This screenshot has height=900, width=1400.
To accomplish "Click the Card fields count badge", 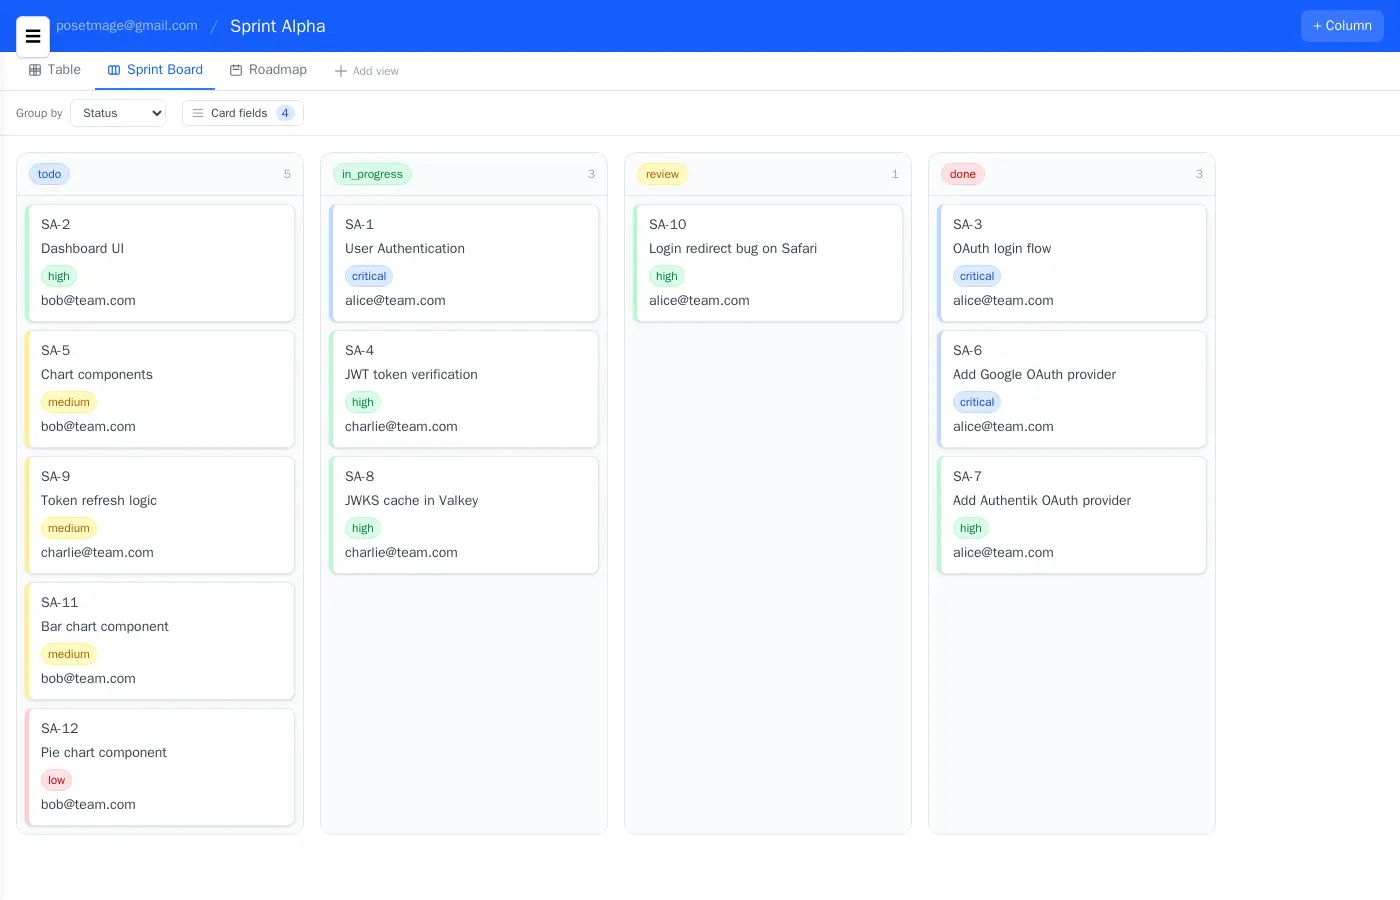I will [285, 113].
